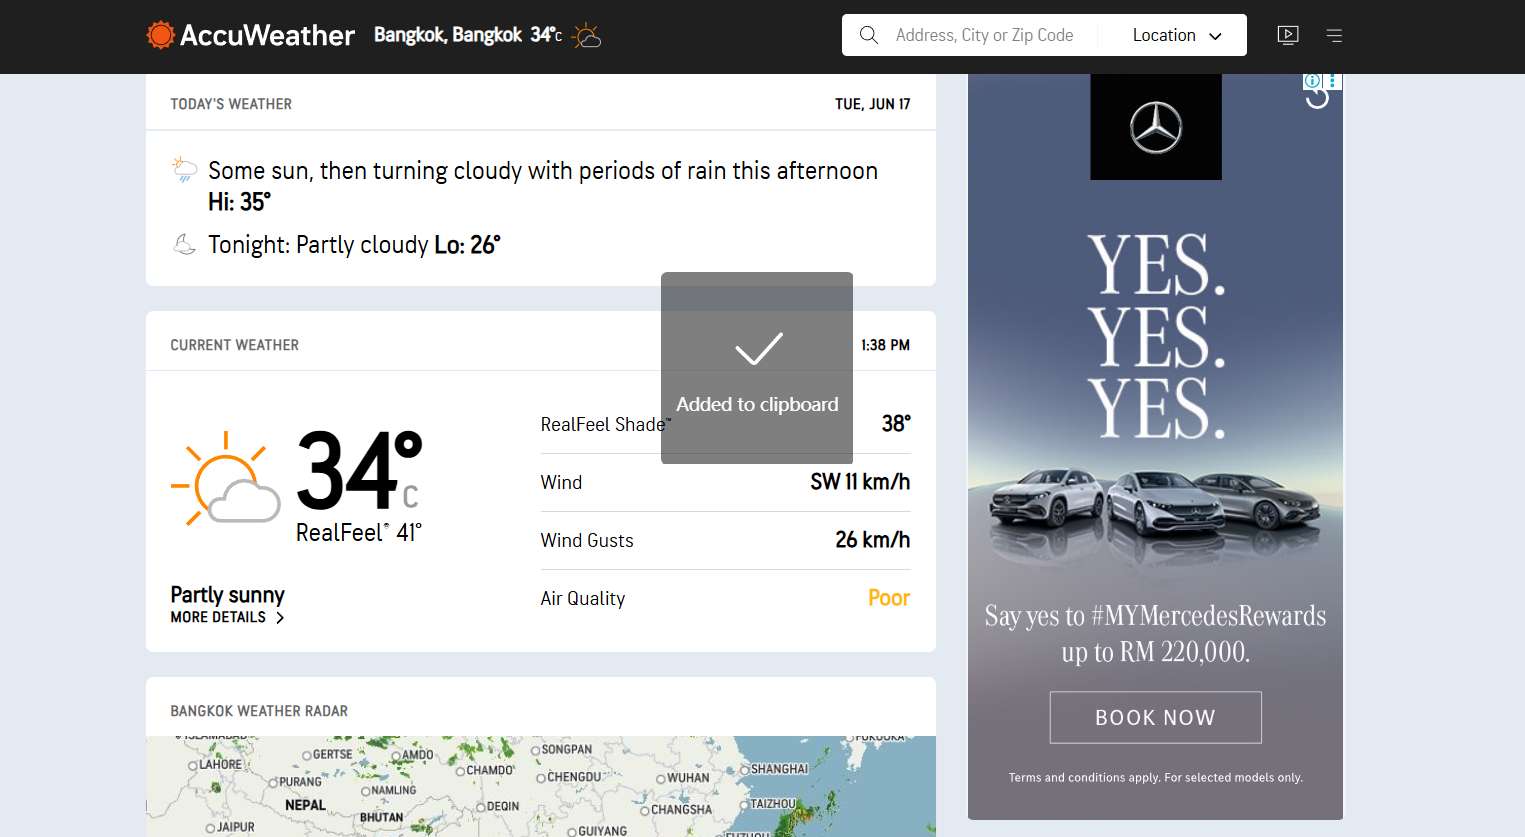Click the 26 km/h gusts value
The height and width of the screenshot is (837, 1525).
(873, 540)
